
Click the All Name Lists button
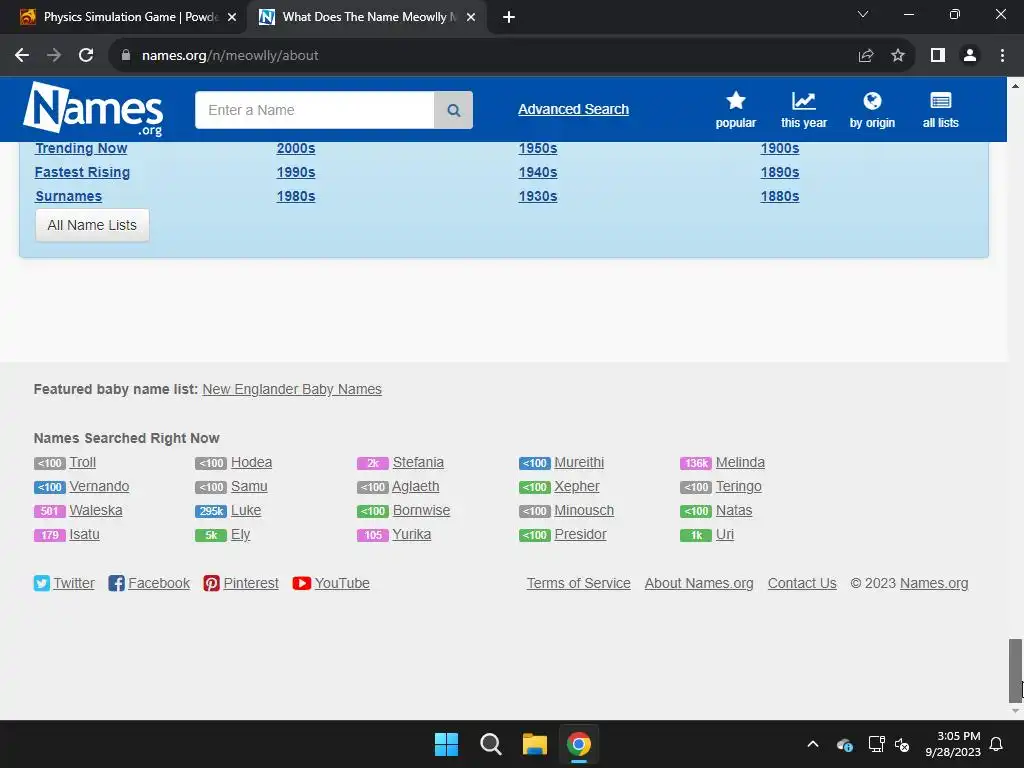[x=92, y=225]
